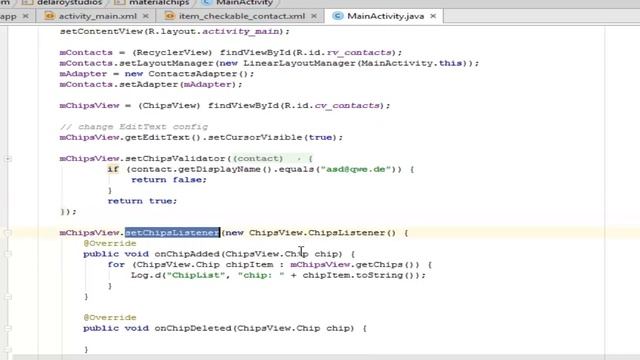
Task: Switch to the activity_main.xml tab
Action: [x=97, y=16]
